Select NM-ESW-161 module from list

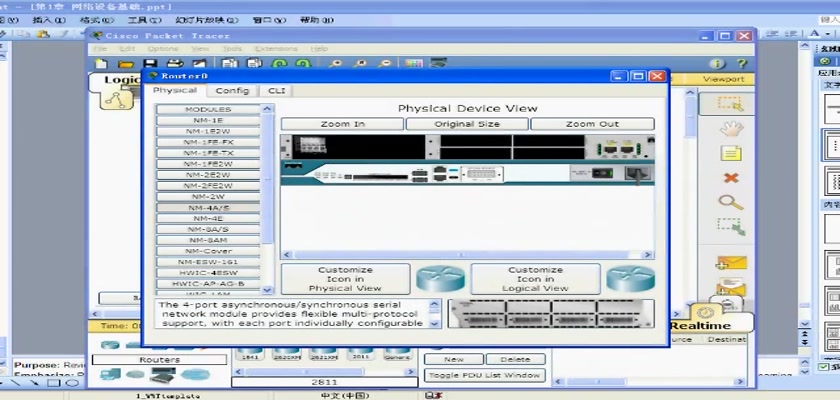click(x=208, y=262)
